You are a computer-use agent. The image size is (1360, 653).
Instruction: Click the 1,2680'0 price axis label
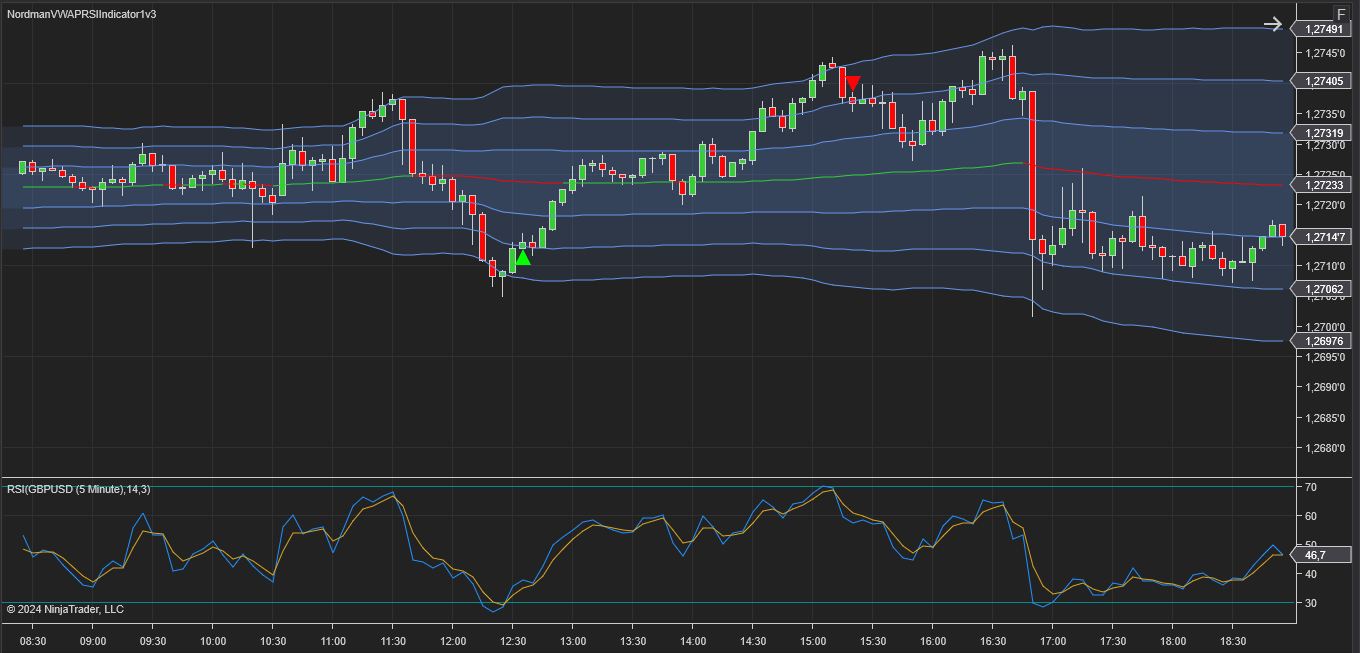click(1325, 448)
